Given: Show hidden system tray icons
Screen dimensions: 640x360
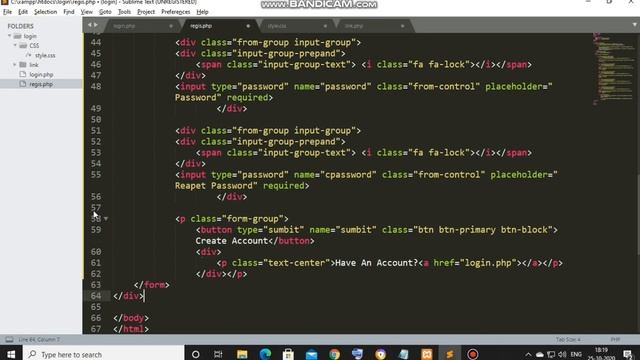Looking at the screenshot, I should (528, 354).
